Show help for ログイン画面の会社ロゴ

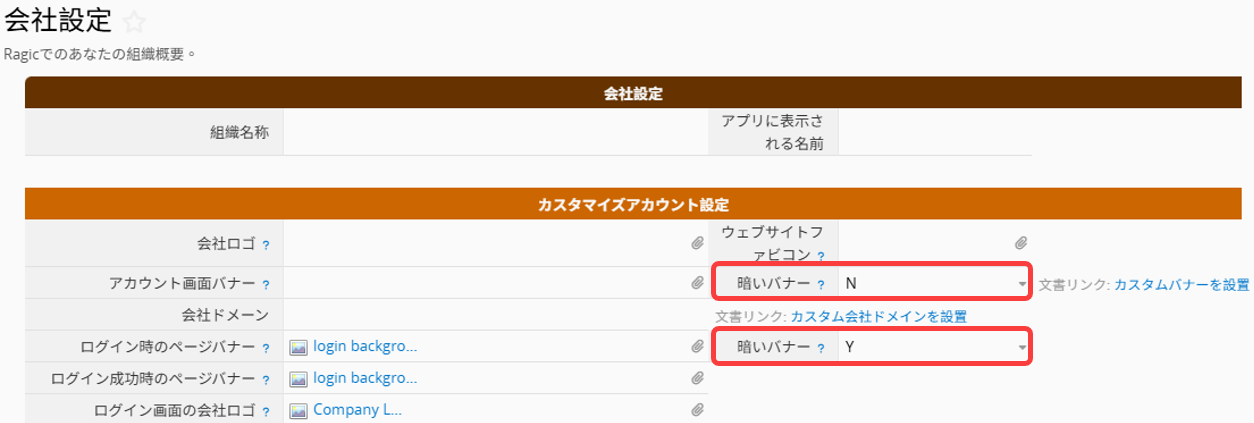point(266,412)
